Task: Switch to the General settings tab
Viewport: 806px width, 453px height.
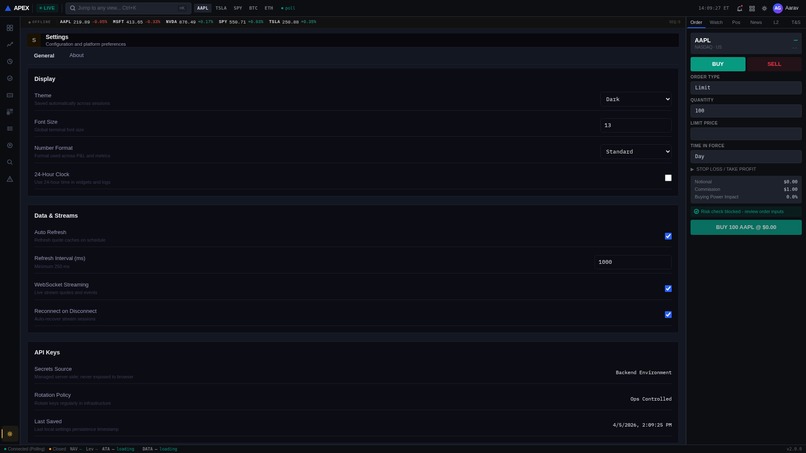Action: tap(44, 56)
